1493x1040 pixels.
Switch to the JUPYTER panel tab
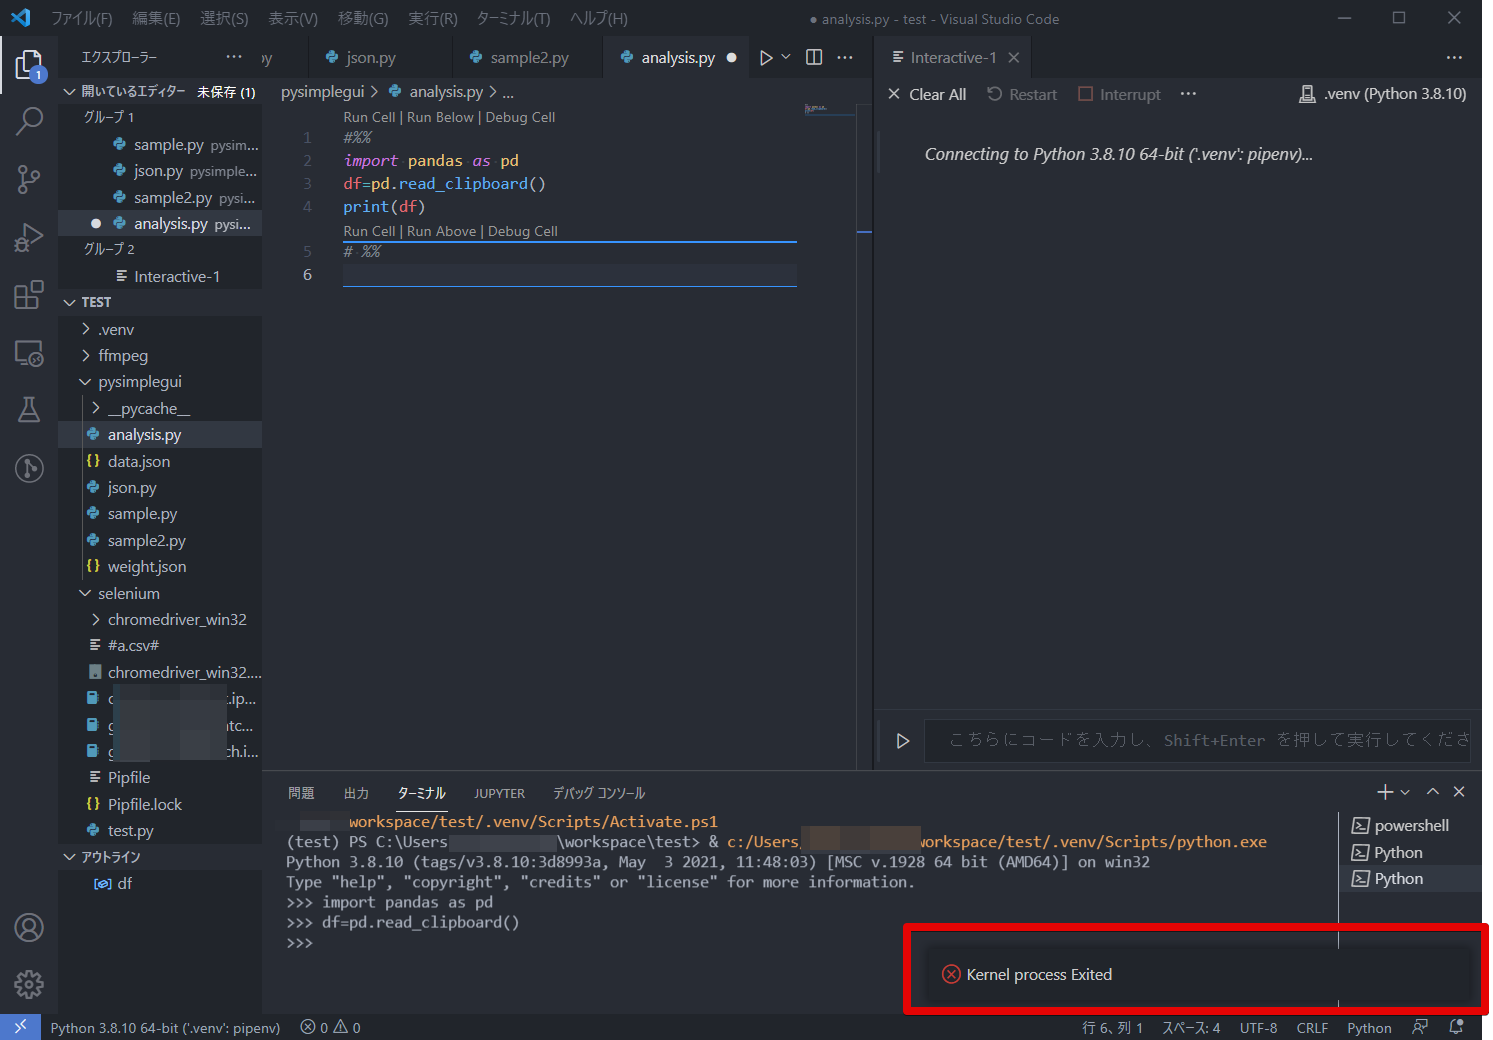[x=499, y=792]
